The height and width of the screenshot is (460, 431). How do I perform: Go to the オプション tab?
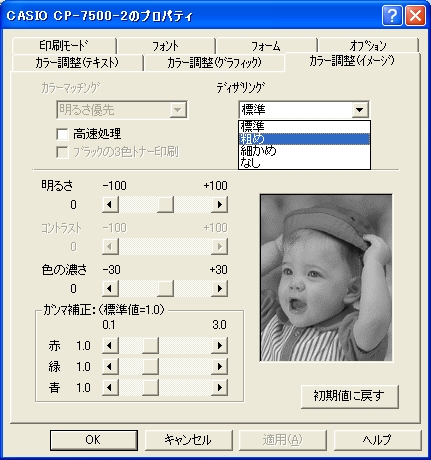click(x=368, y=45)
